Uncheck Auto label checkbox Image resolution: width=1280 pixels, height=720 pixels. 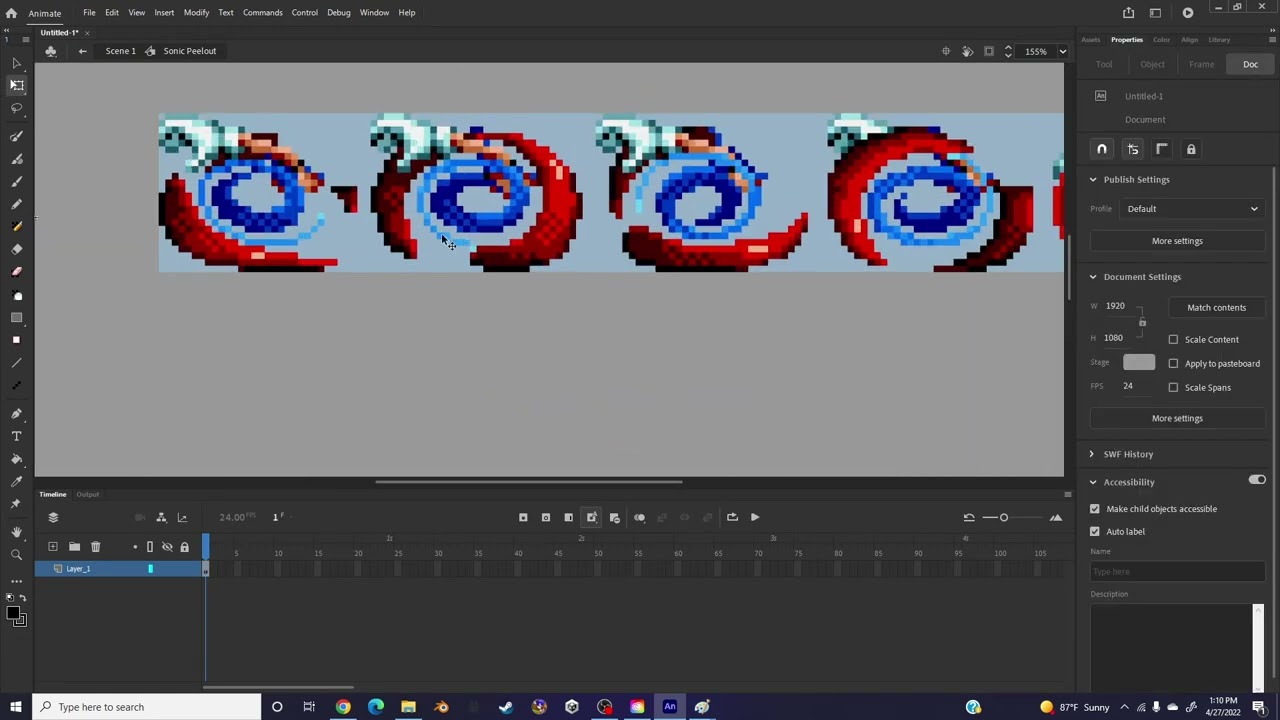[1095, 532]
